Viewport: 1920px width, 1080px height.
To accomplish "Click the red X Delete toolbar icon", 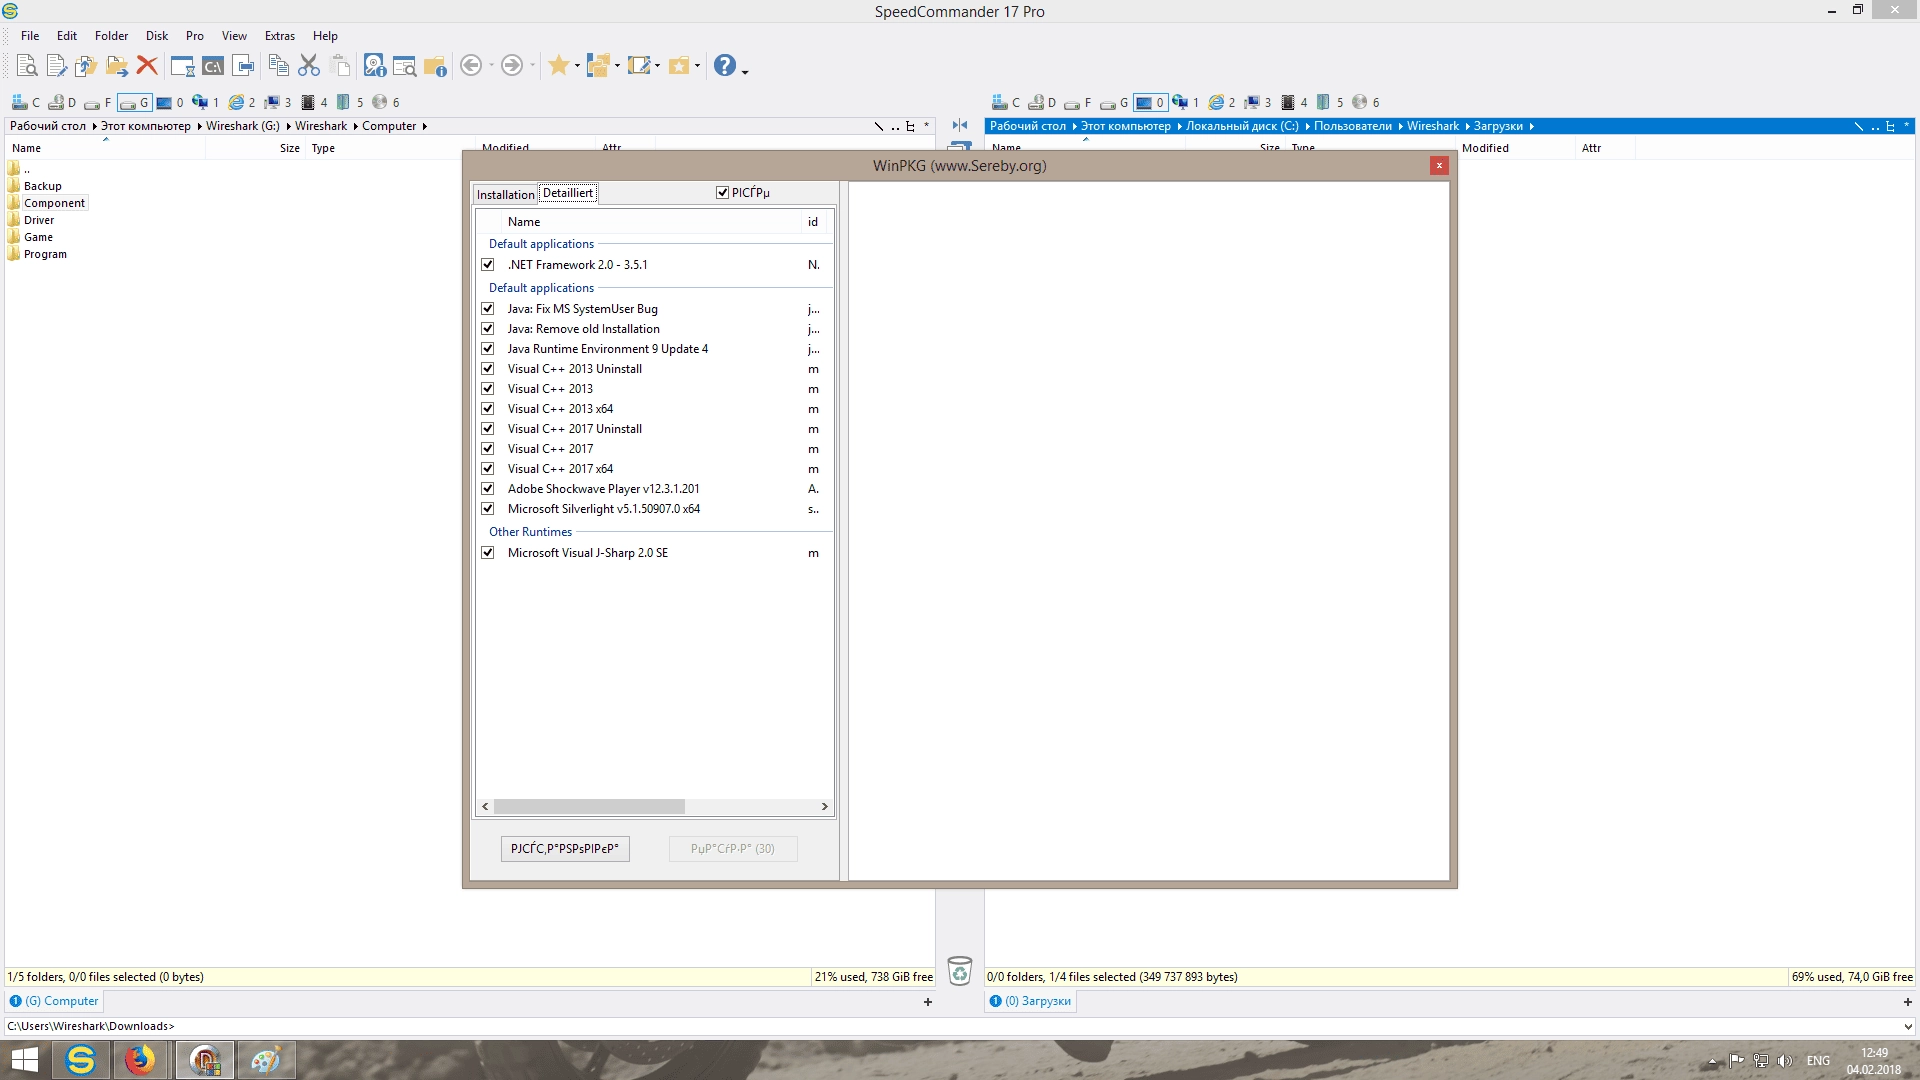I will pyautogui.click(x=147, y=66).
